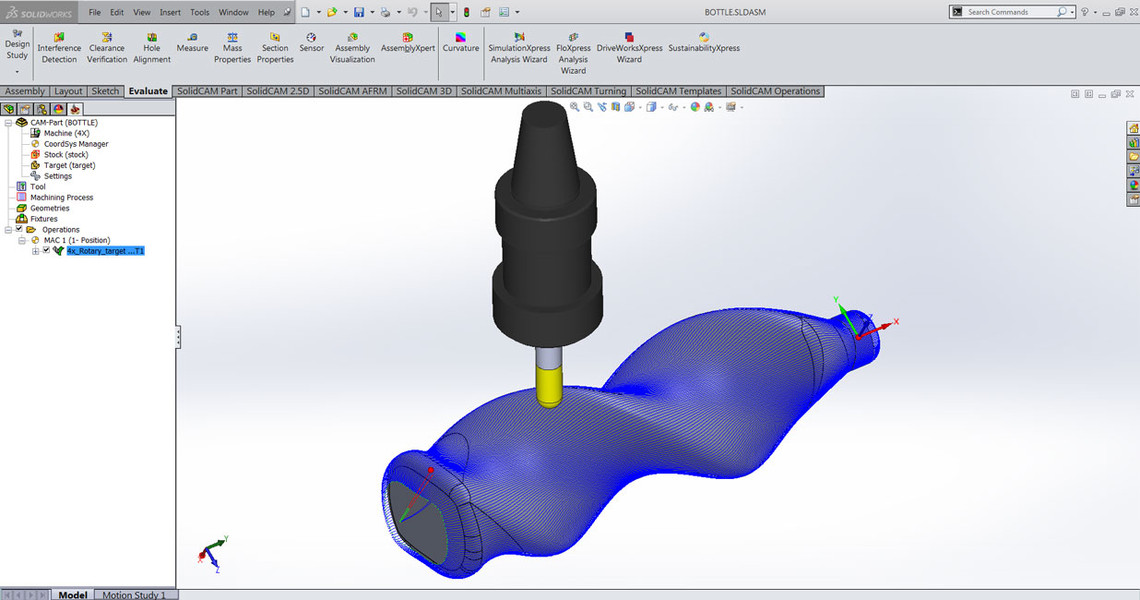Screen dimensions: 1140x600
Task: Collapse MAC 1 (1- Position) node
Action: click(x=22, y=240)
